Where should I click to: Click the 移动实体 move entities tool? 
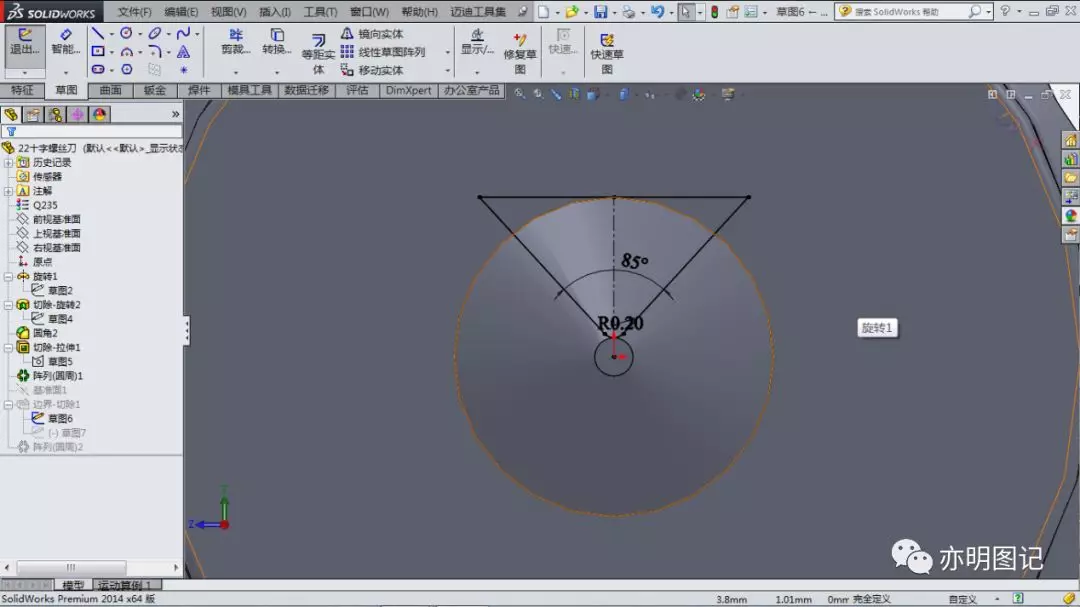pyautogui.click(x=372, y=70)
